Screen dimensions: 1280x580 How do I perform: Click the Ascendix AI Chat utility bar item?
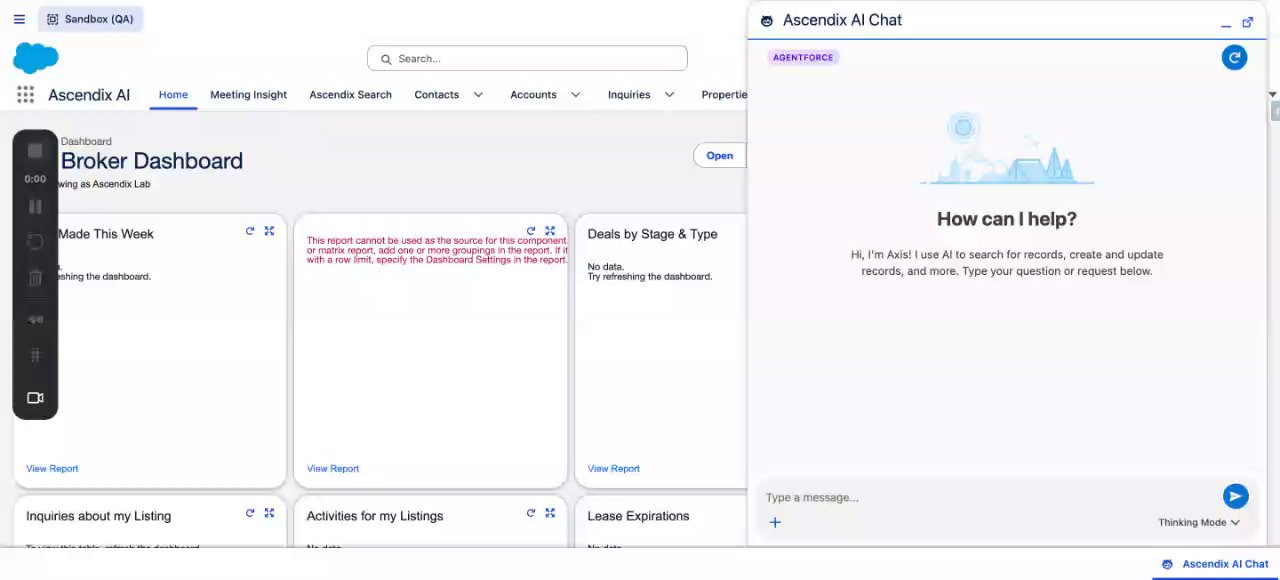click(1216, 564)
